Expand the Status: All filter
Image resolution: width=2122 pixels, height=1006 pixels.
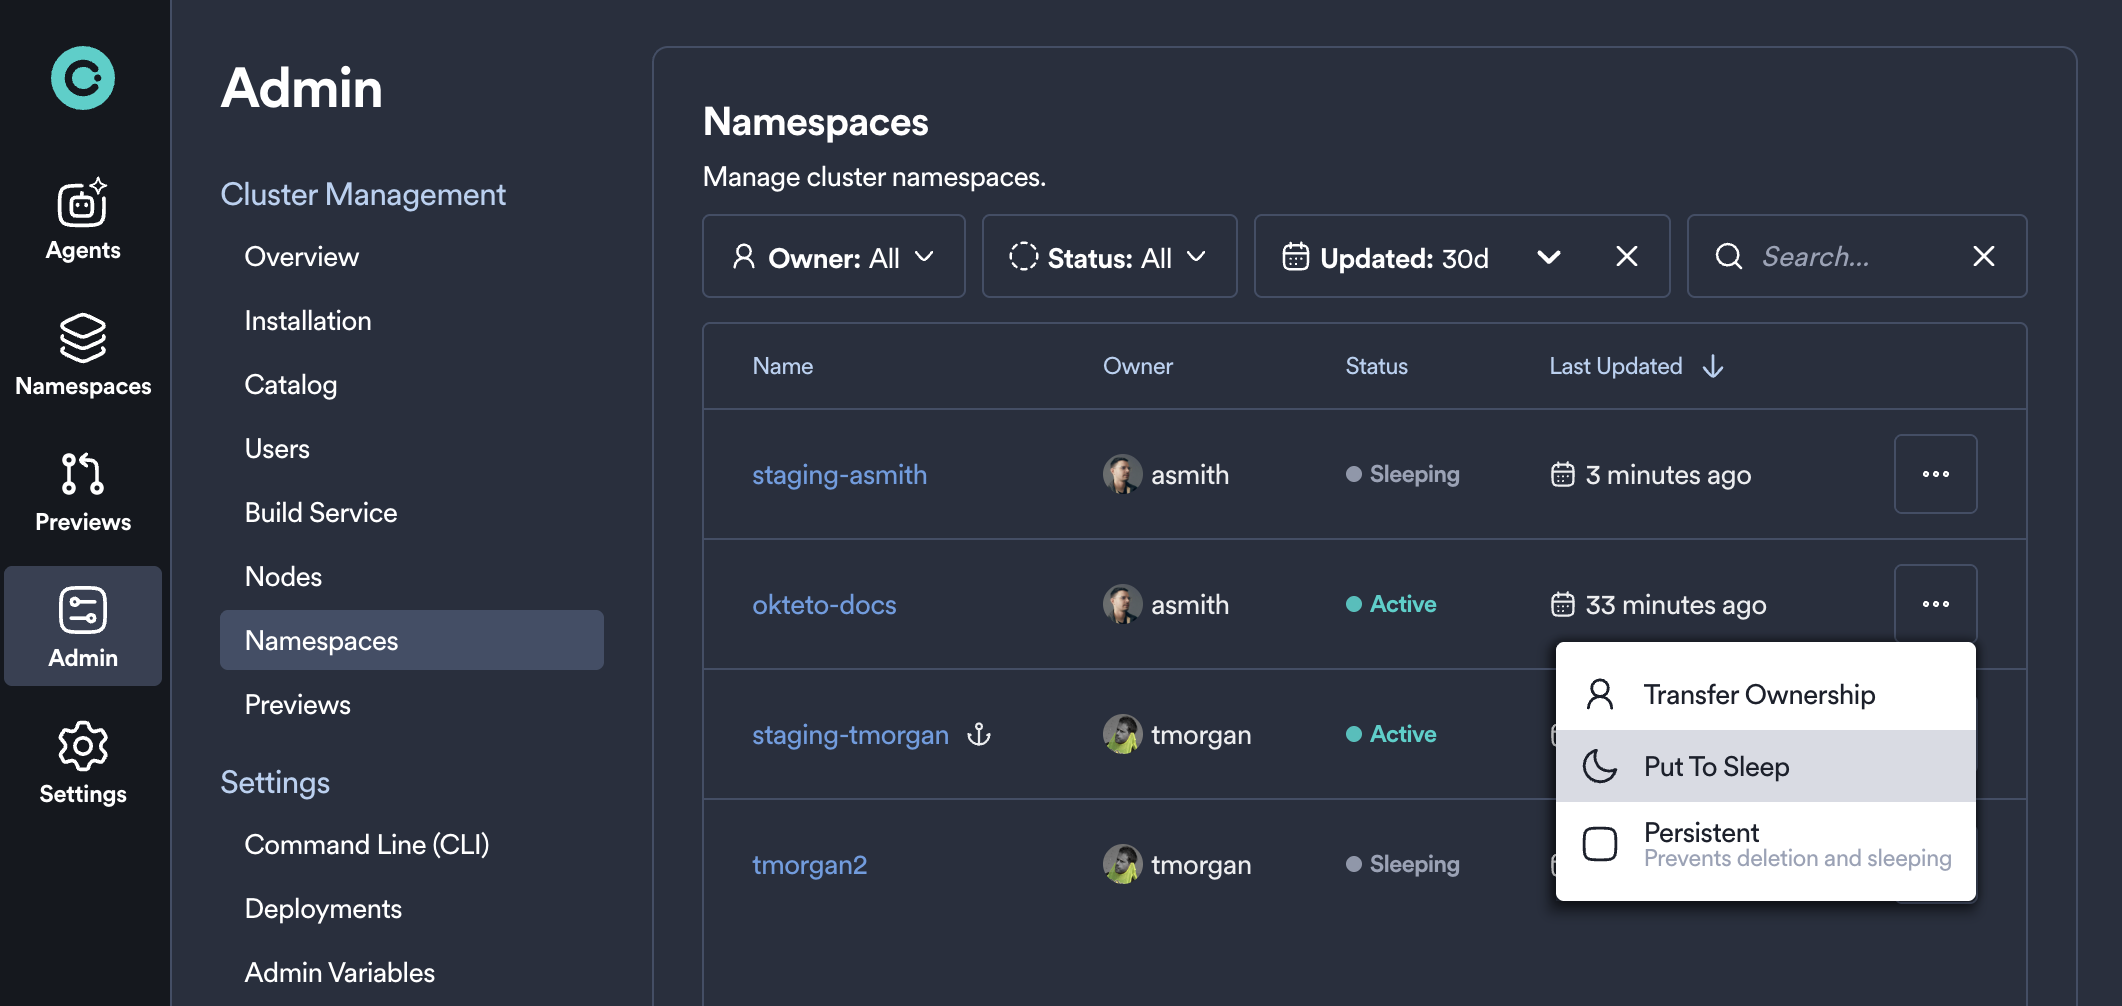pyautogui.click(x=1109, y=257)
